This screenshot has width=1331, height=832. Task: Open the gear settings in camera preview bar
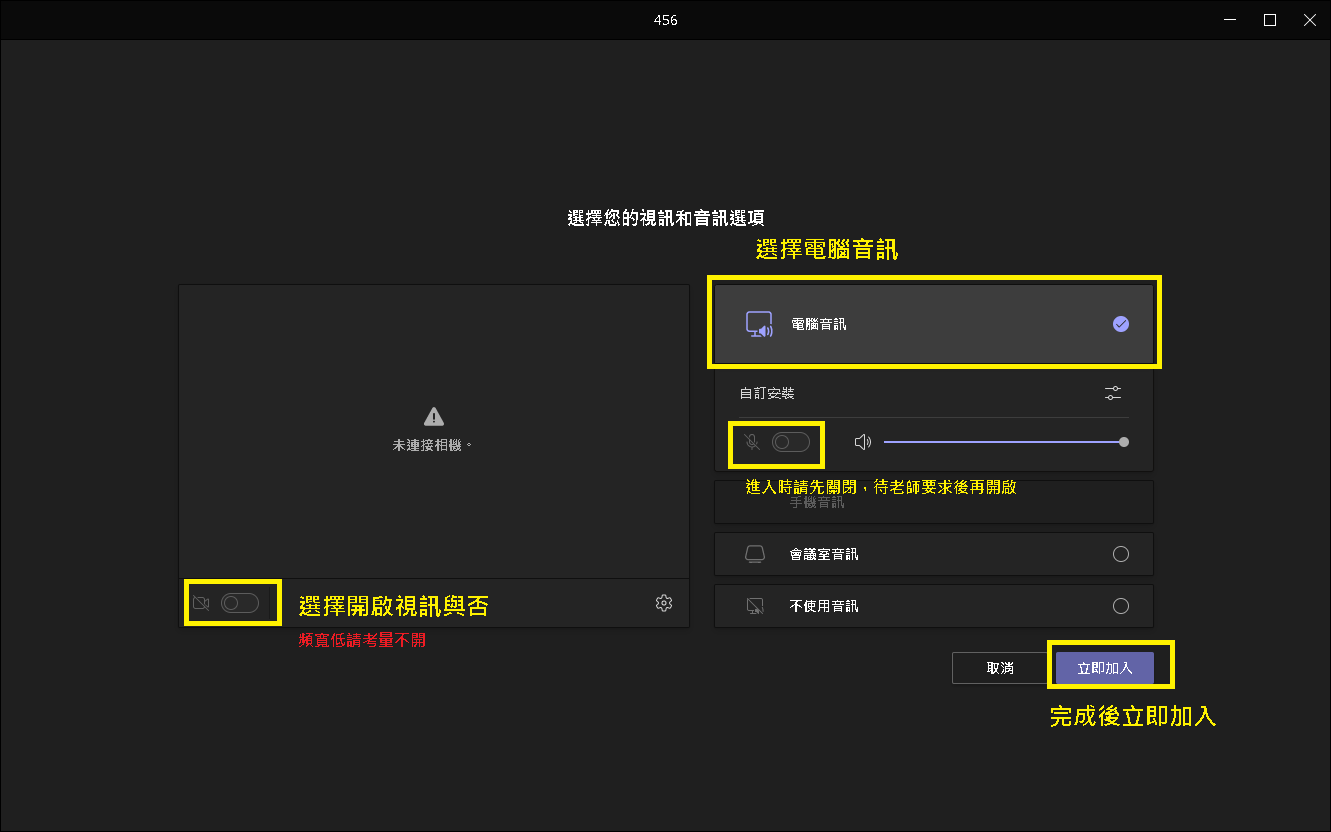[664, 603]
